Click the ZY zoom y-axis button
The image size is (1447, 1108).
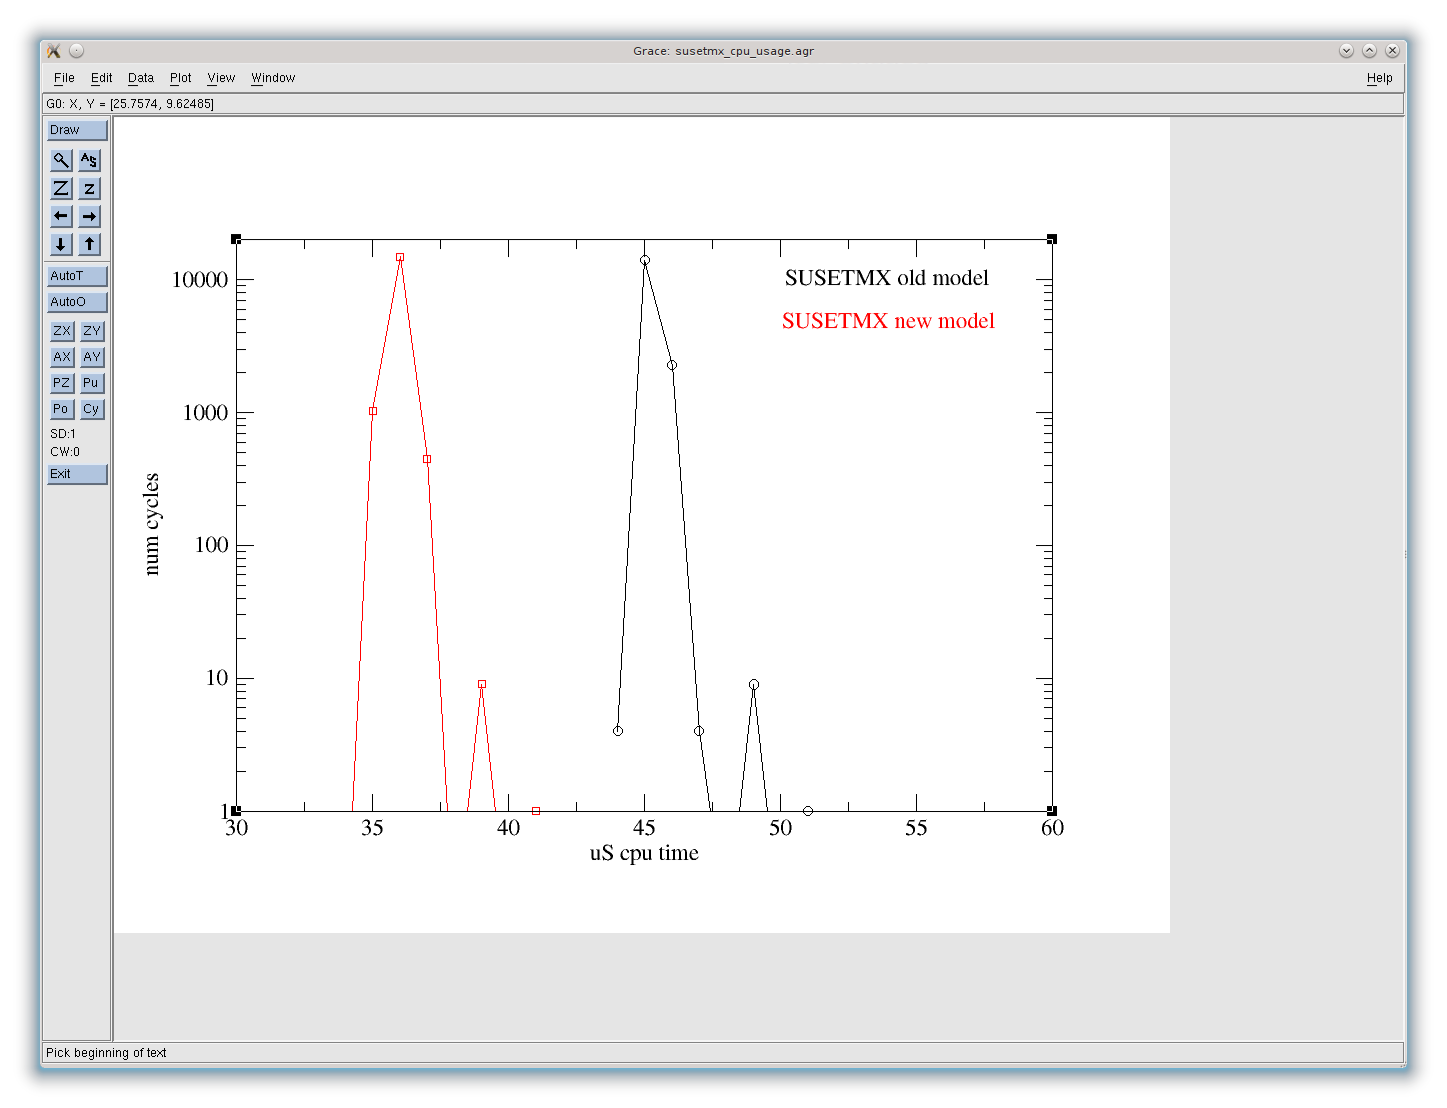click(x=92, y=331)
